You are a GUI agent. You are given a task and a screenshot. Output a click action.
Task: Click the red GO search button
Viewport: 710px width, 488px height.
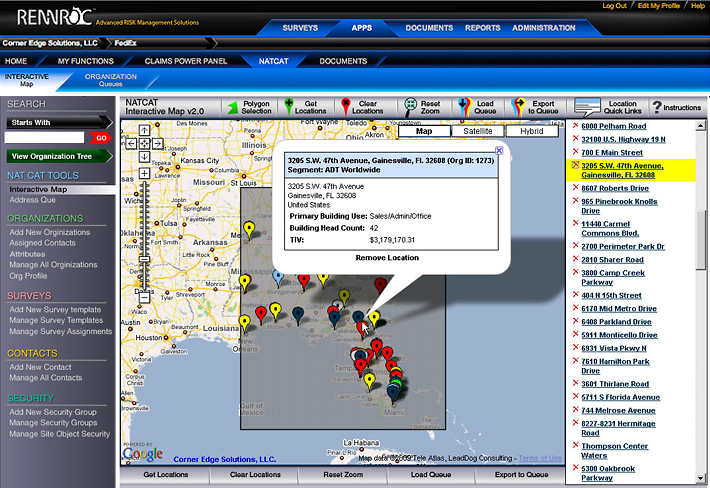pos(101,138)
